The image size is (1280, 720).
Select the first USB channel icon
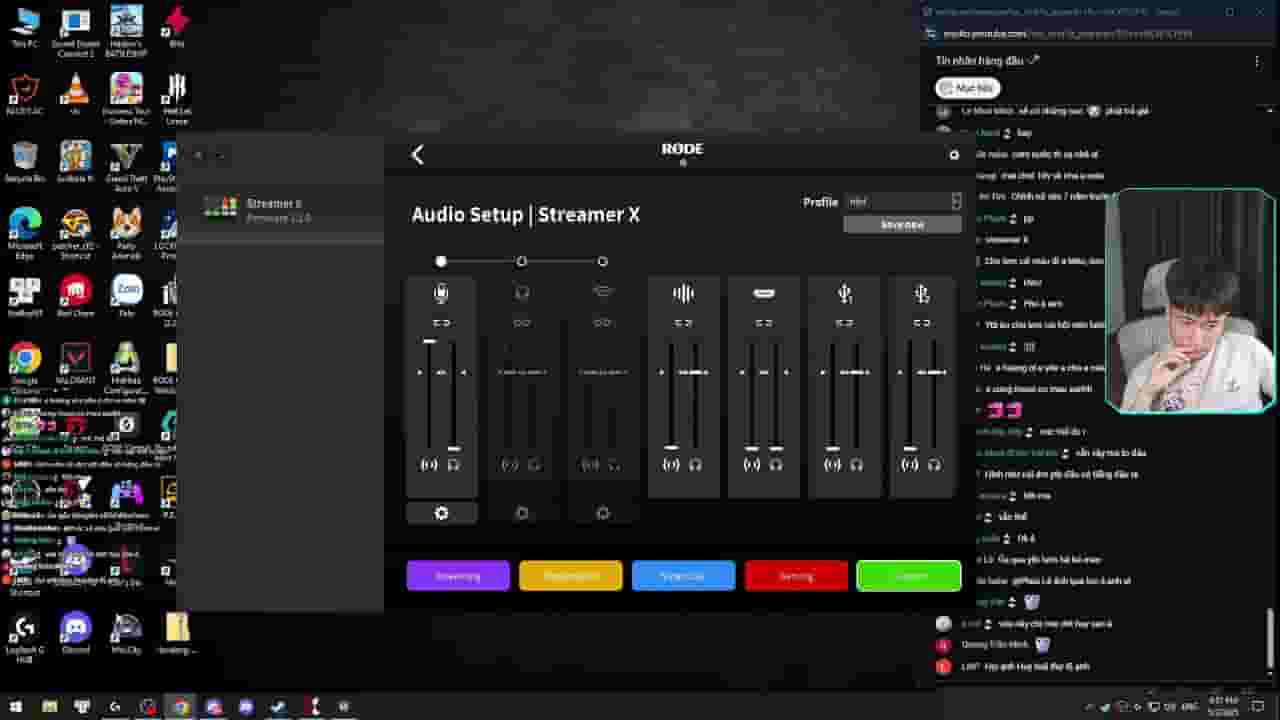(845, 293)
